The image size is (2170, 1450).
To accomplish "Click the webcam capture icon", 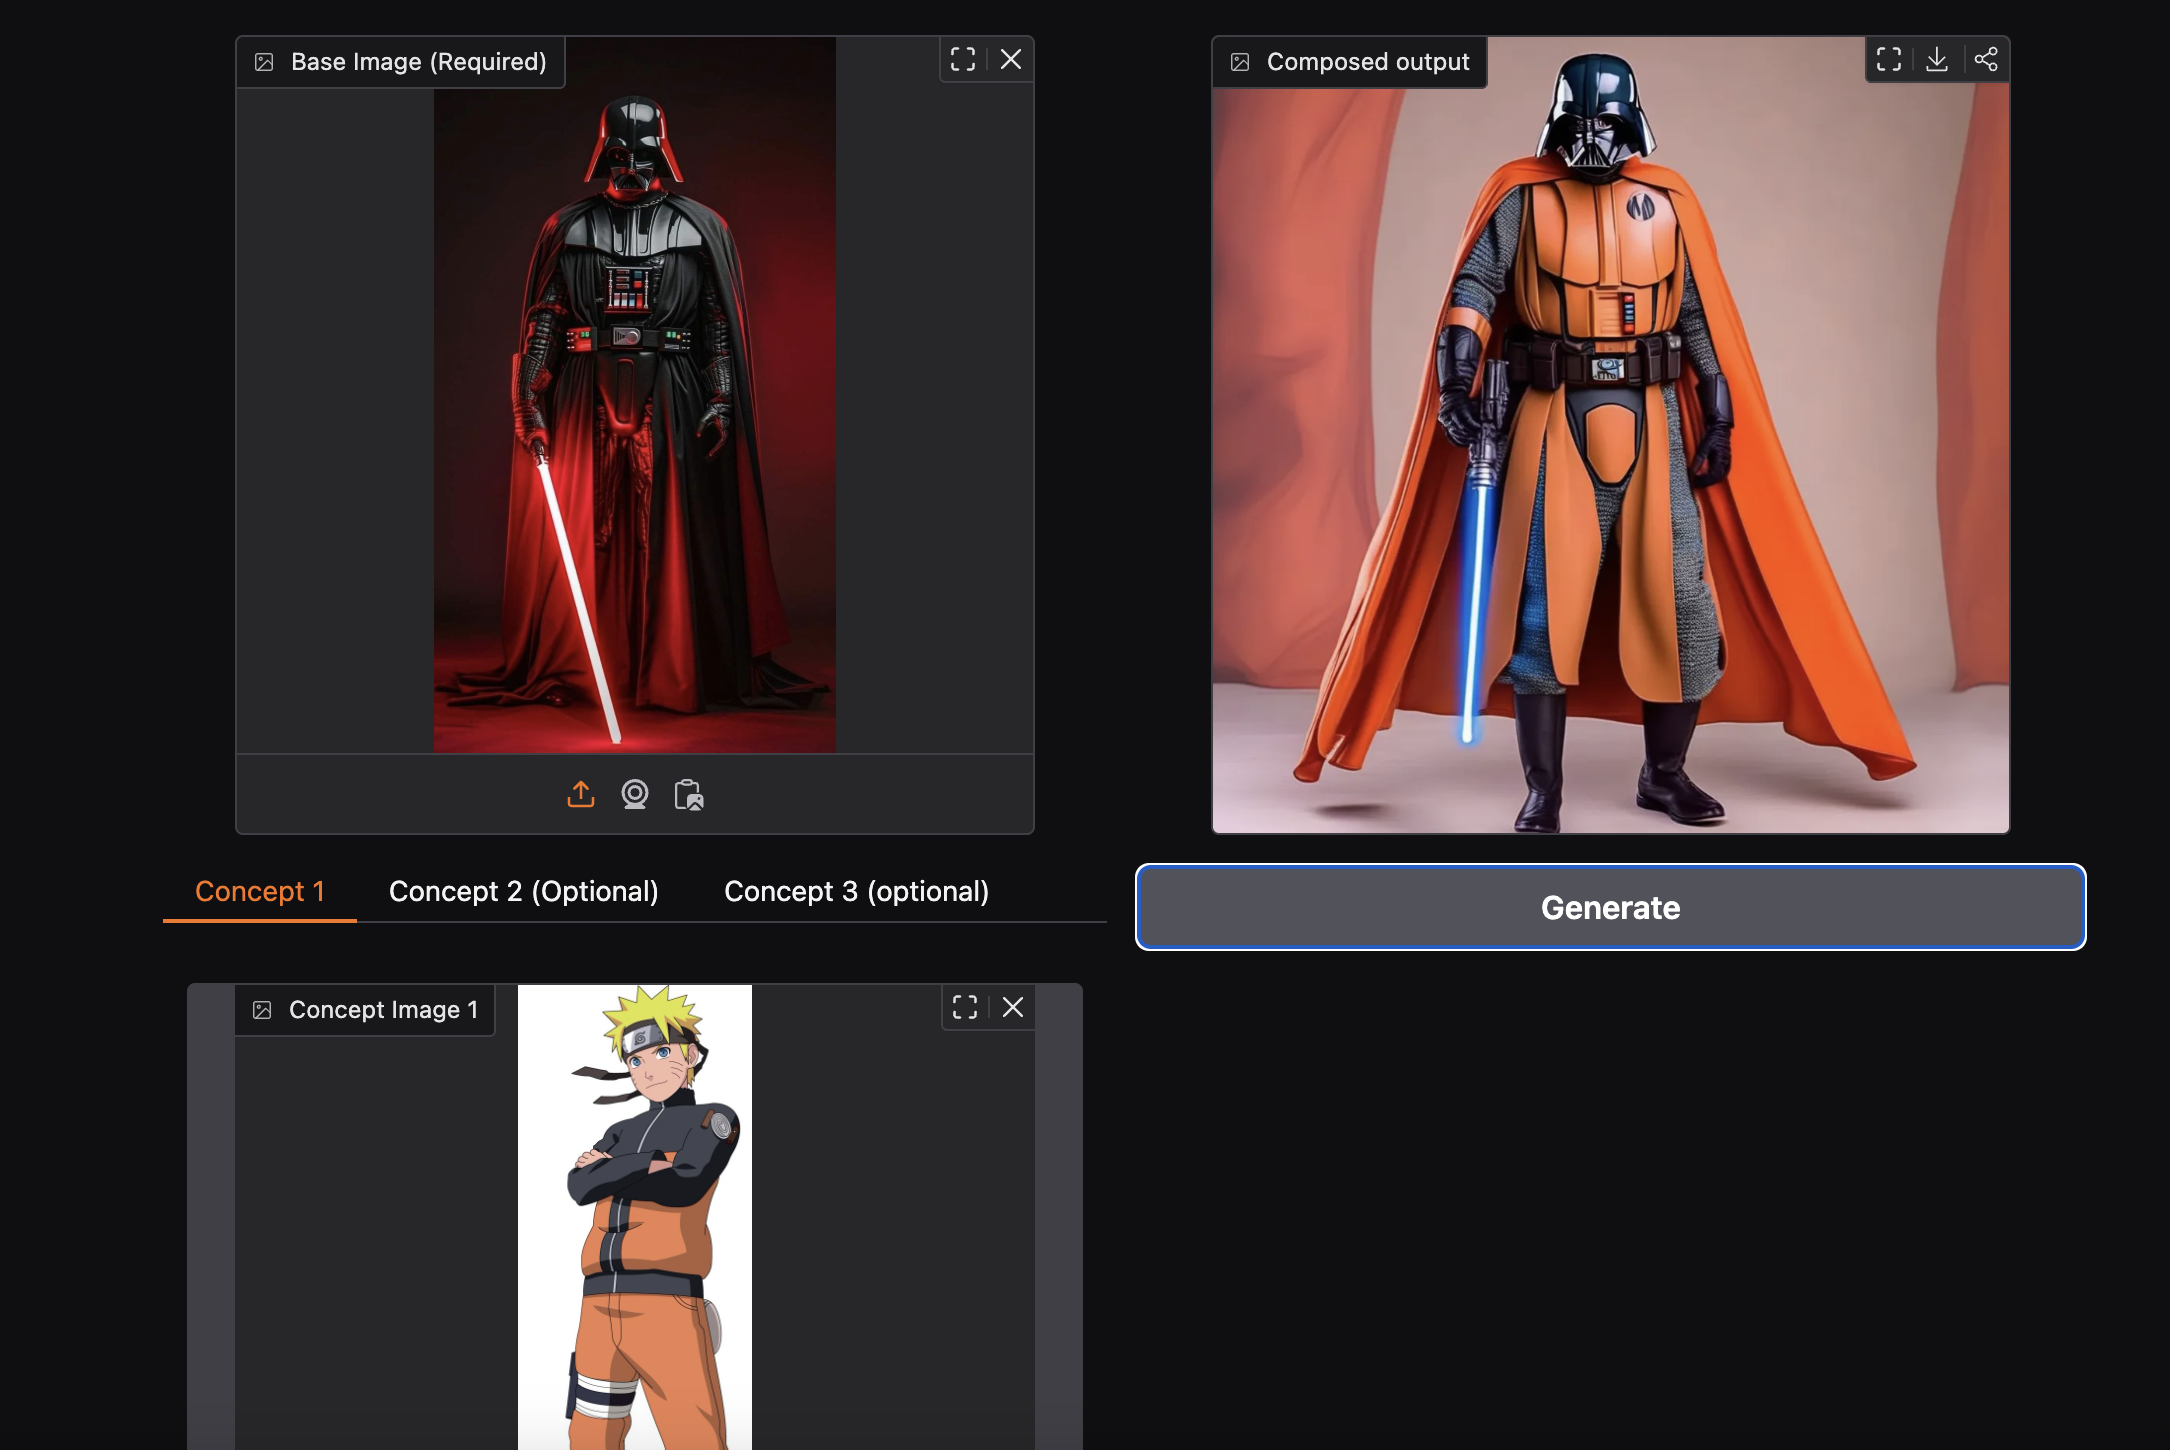I will 635,794.
